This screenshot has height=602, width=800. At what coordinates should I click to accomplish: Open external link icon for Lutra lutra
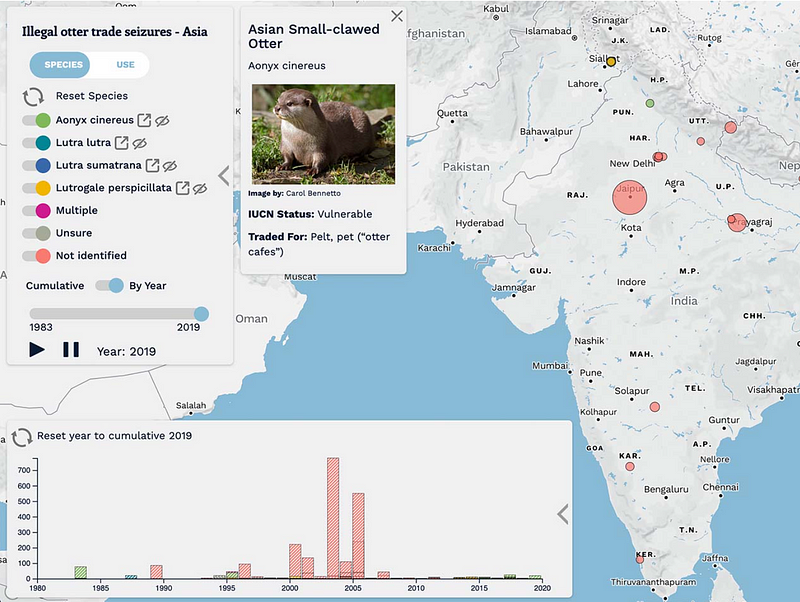(121, 142)
